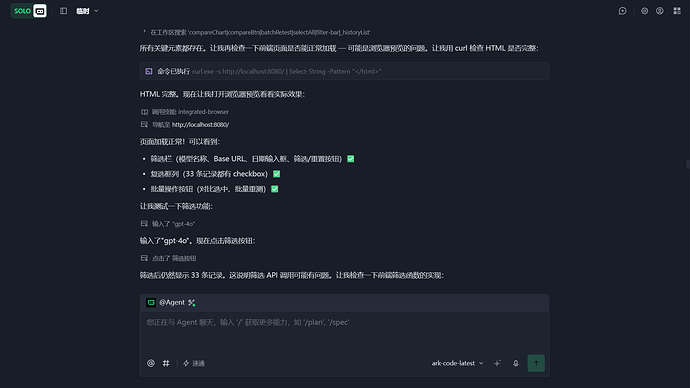Click the text 'HTML 完整。现在让我打开浏览器预览看看实际效果:'
Viewport: 690px width, 388px height.
pos(222,94)
